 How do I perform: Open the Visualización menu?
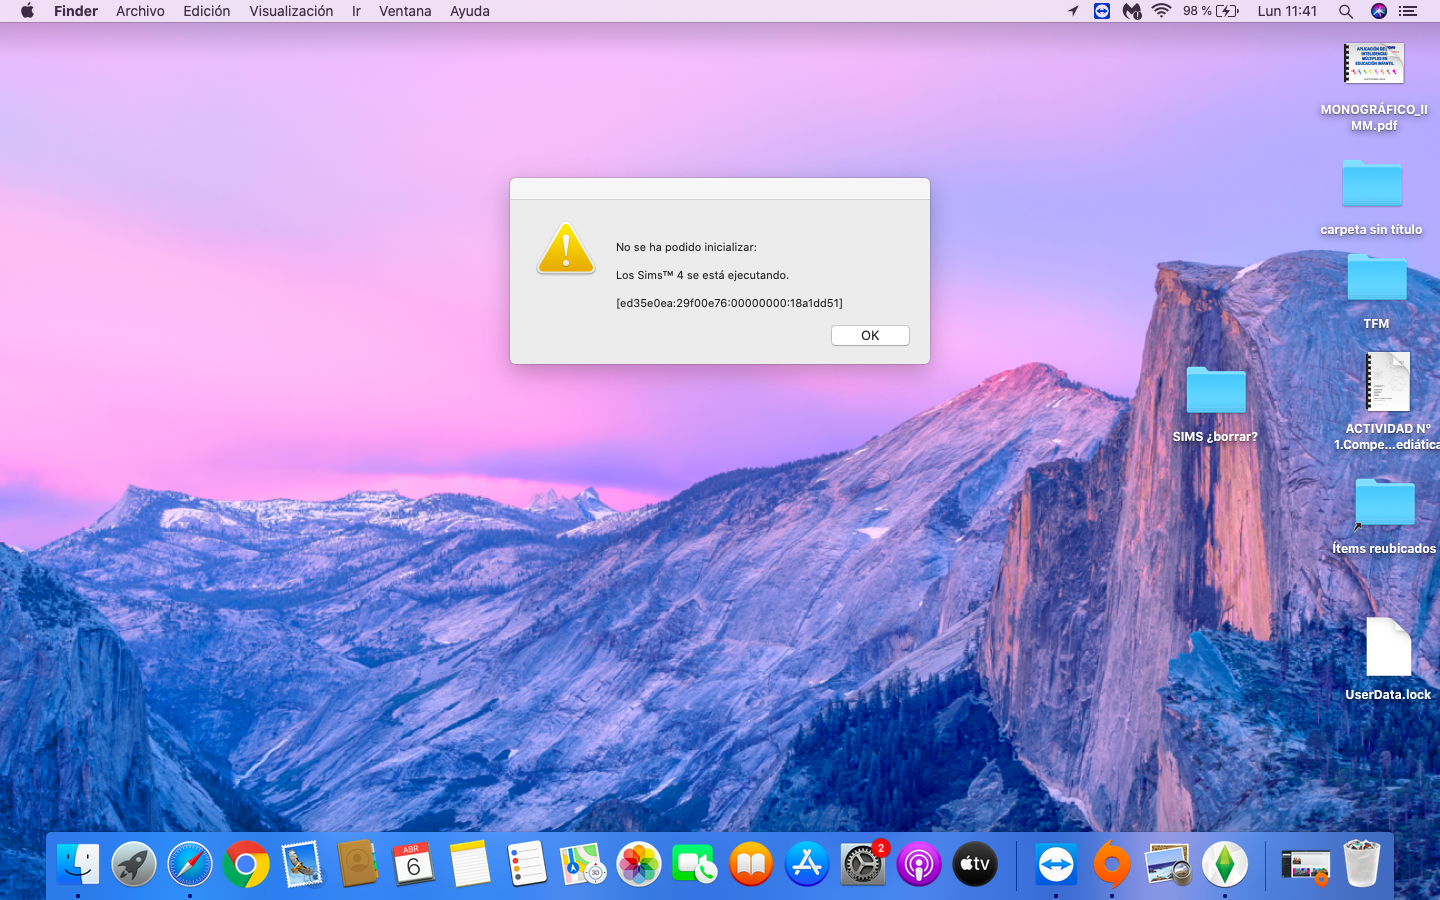291,11
